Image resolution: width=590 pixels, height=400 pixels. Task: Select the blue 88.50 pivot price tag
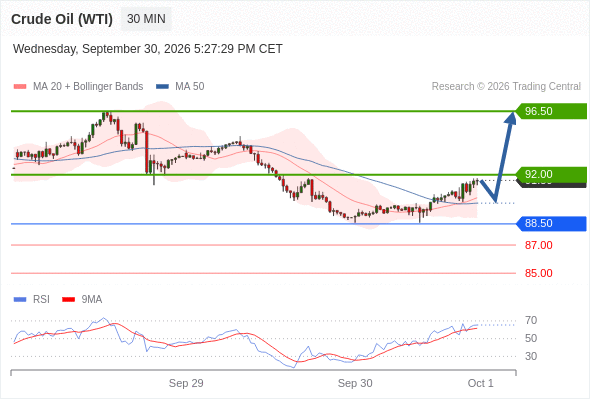tap(551, 224)
